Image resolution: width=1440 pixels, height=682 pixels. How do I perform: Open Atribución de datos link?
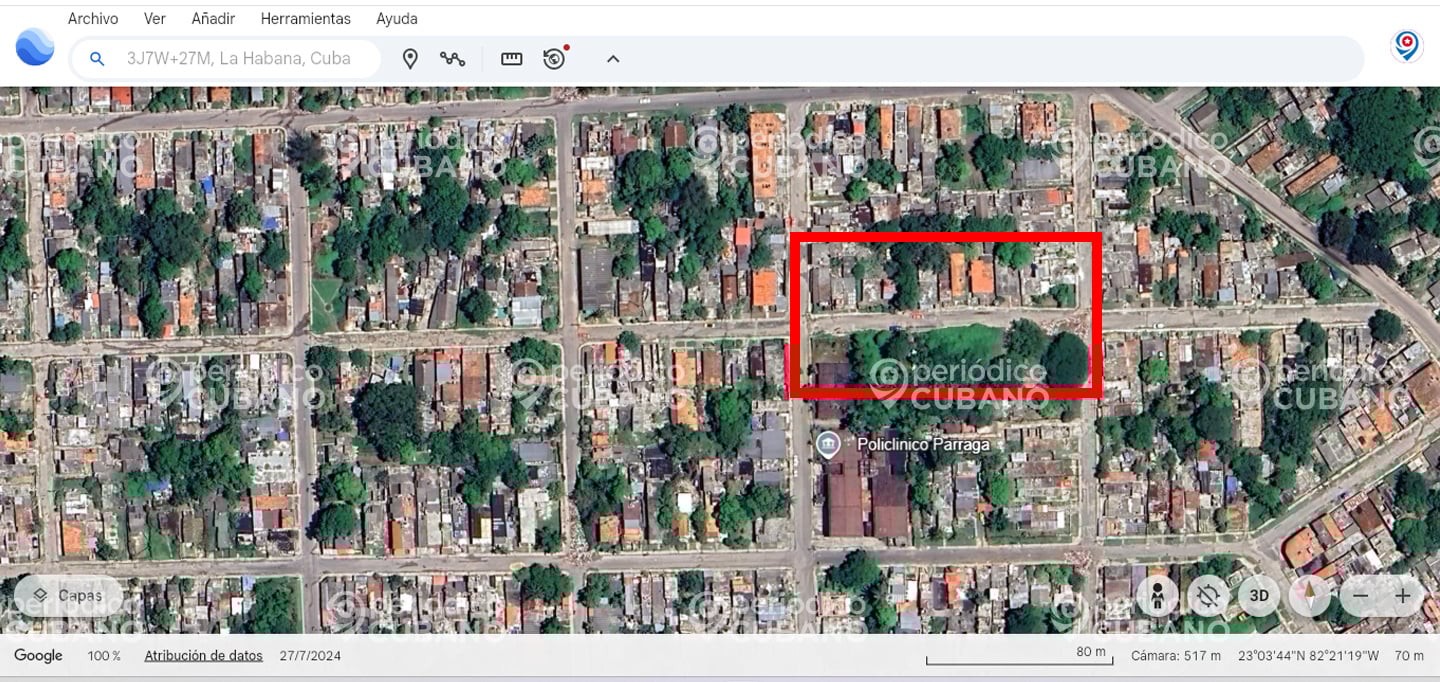[203, 656]
